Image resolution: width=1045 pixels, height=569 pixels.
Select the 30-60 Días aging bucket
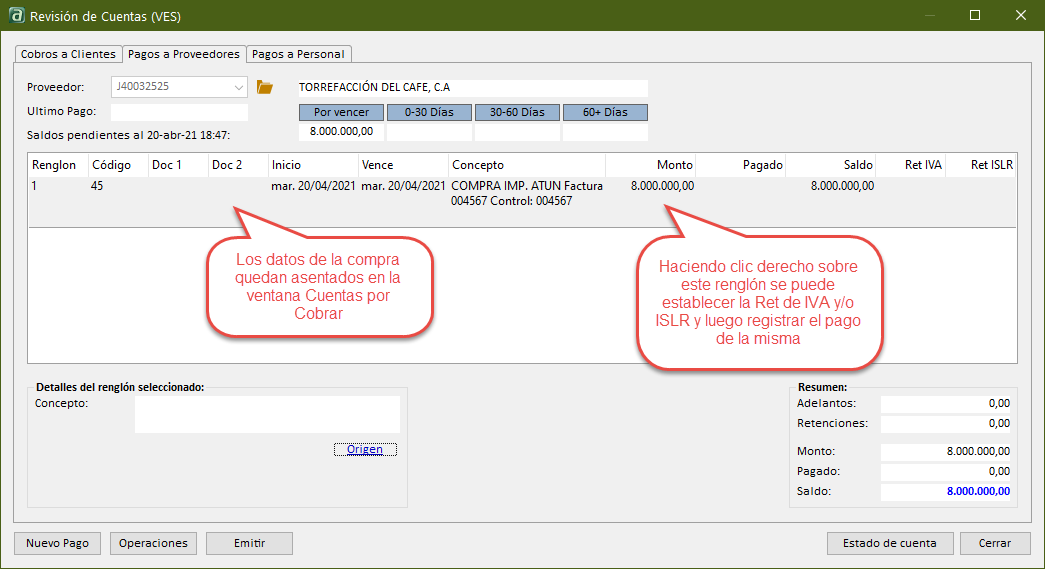coord(517,112)
